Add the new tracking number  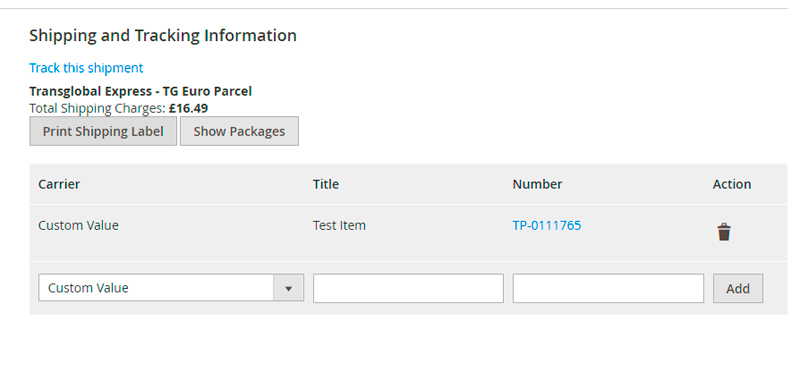[738, 288]
